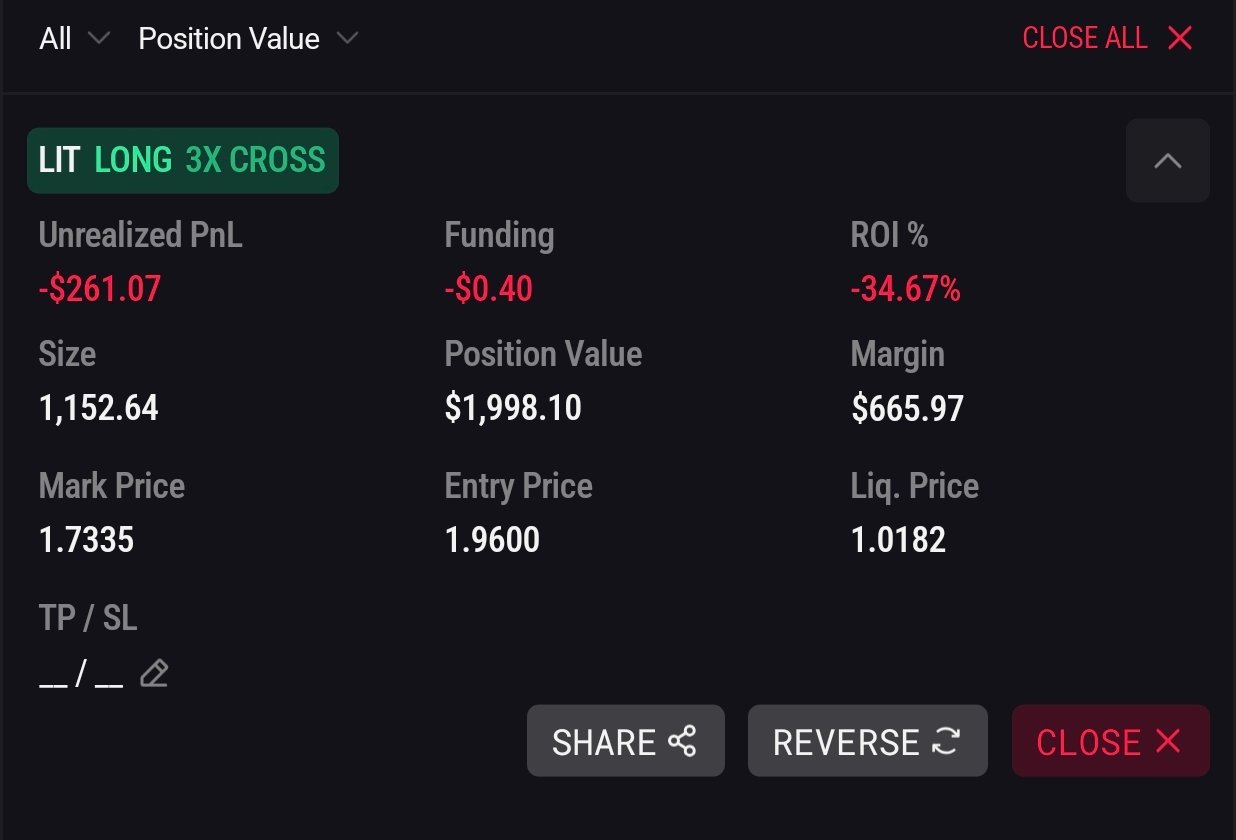Open the All positions filter dropdown
The width and height of the screenshot is (1236, 840).
[73, 39]
